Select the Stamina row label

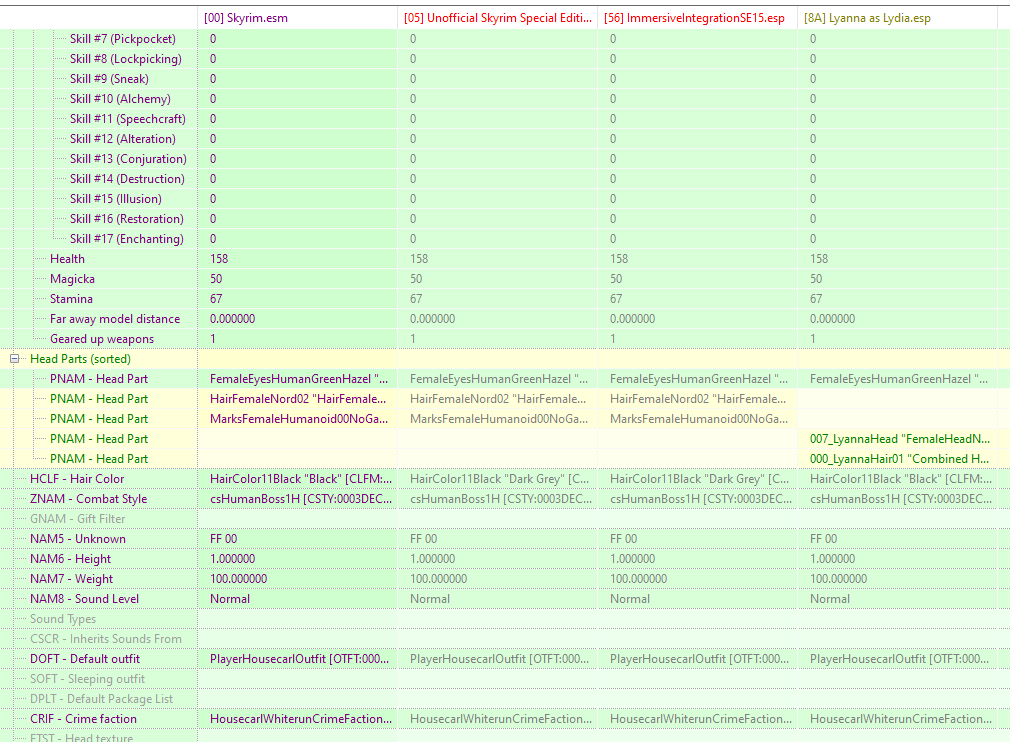coord(71,298)
